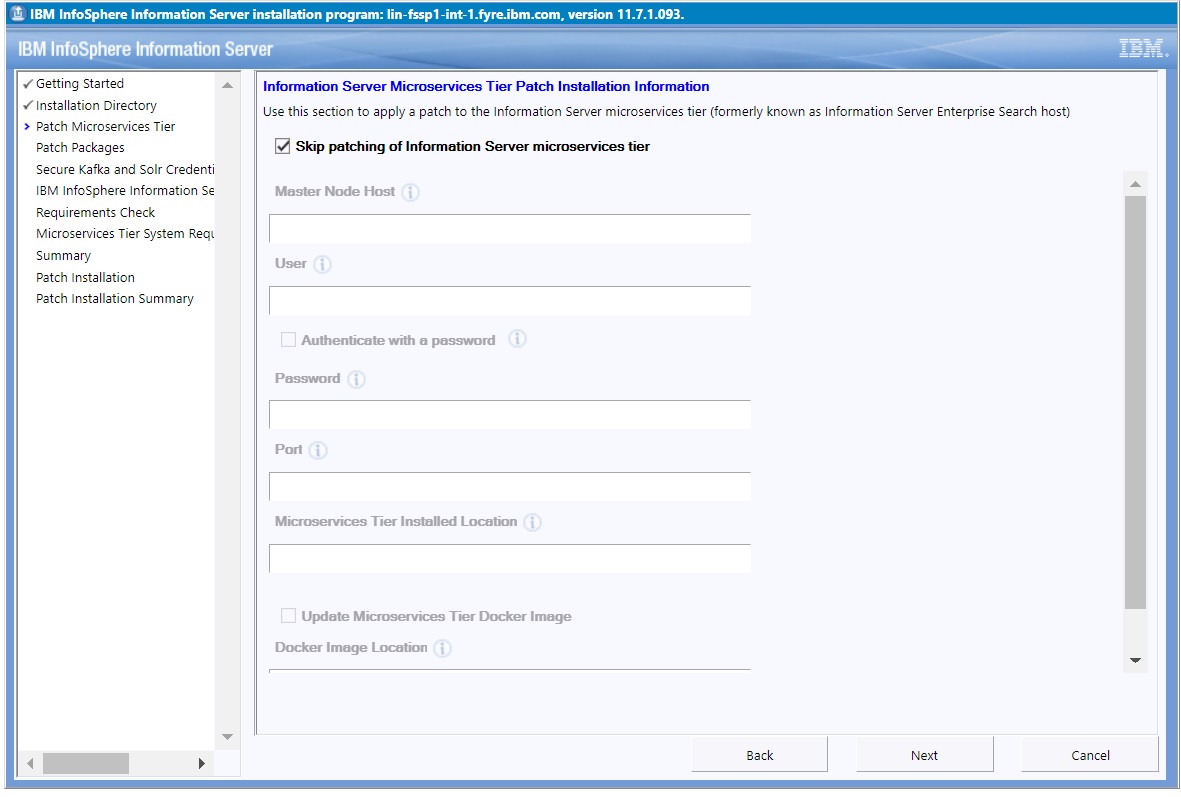Viewport: 1181px width, 797px height.
Task: Click info icon beside Authenticate with a password
Action: tap(517, 339)
